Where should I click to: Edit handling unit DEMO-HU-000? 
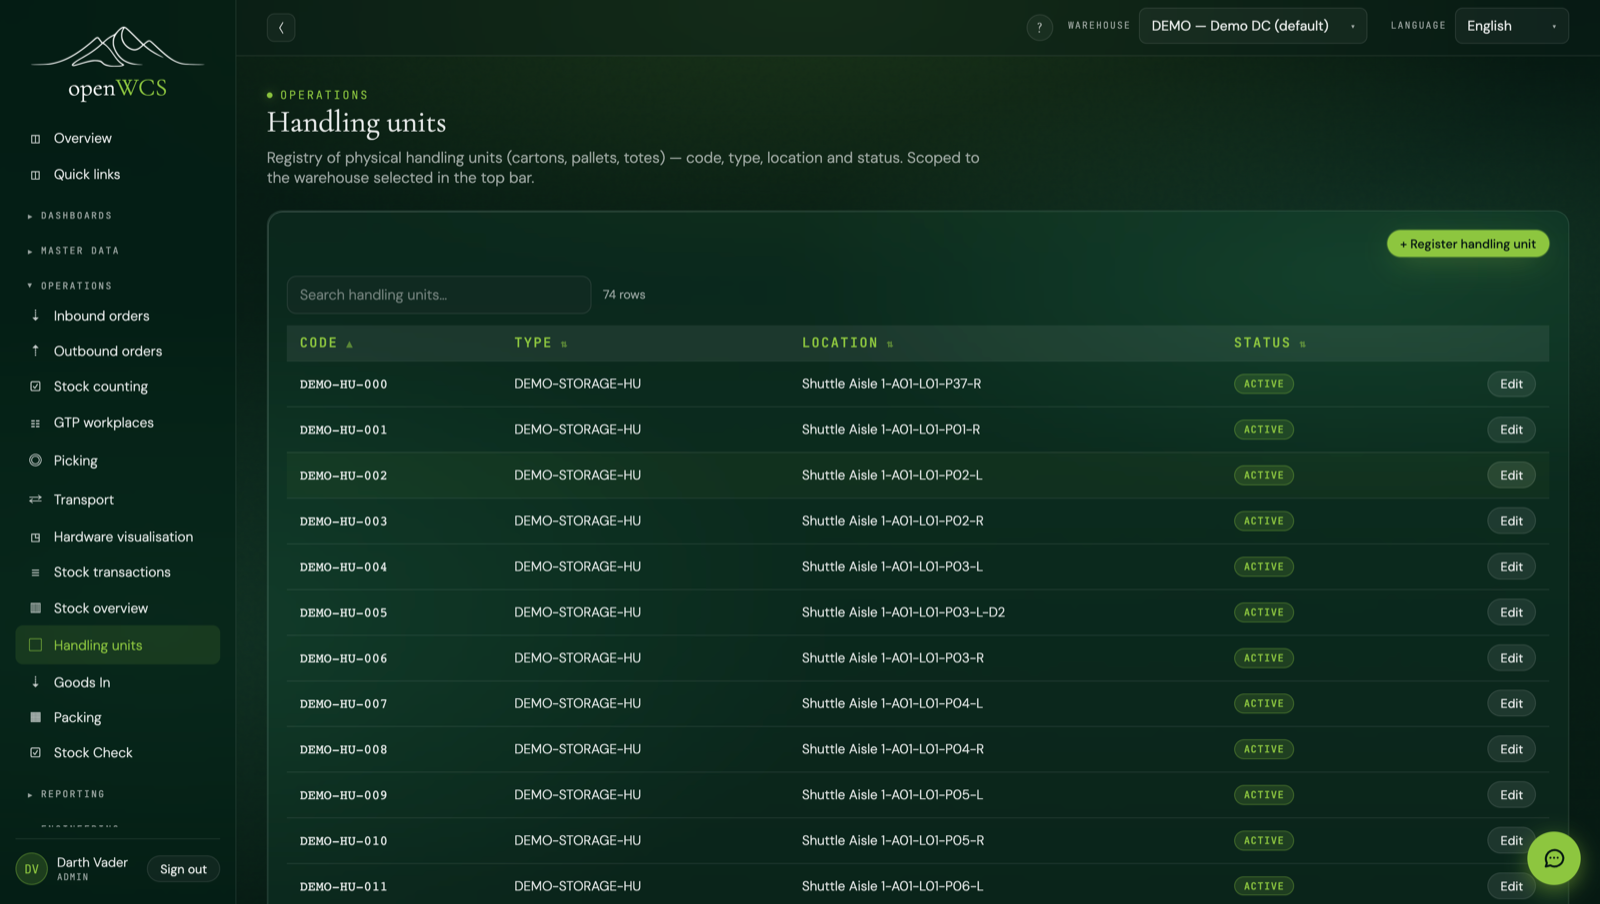[x=1511, y=384]
